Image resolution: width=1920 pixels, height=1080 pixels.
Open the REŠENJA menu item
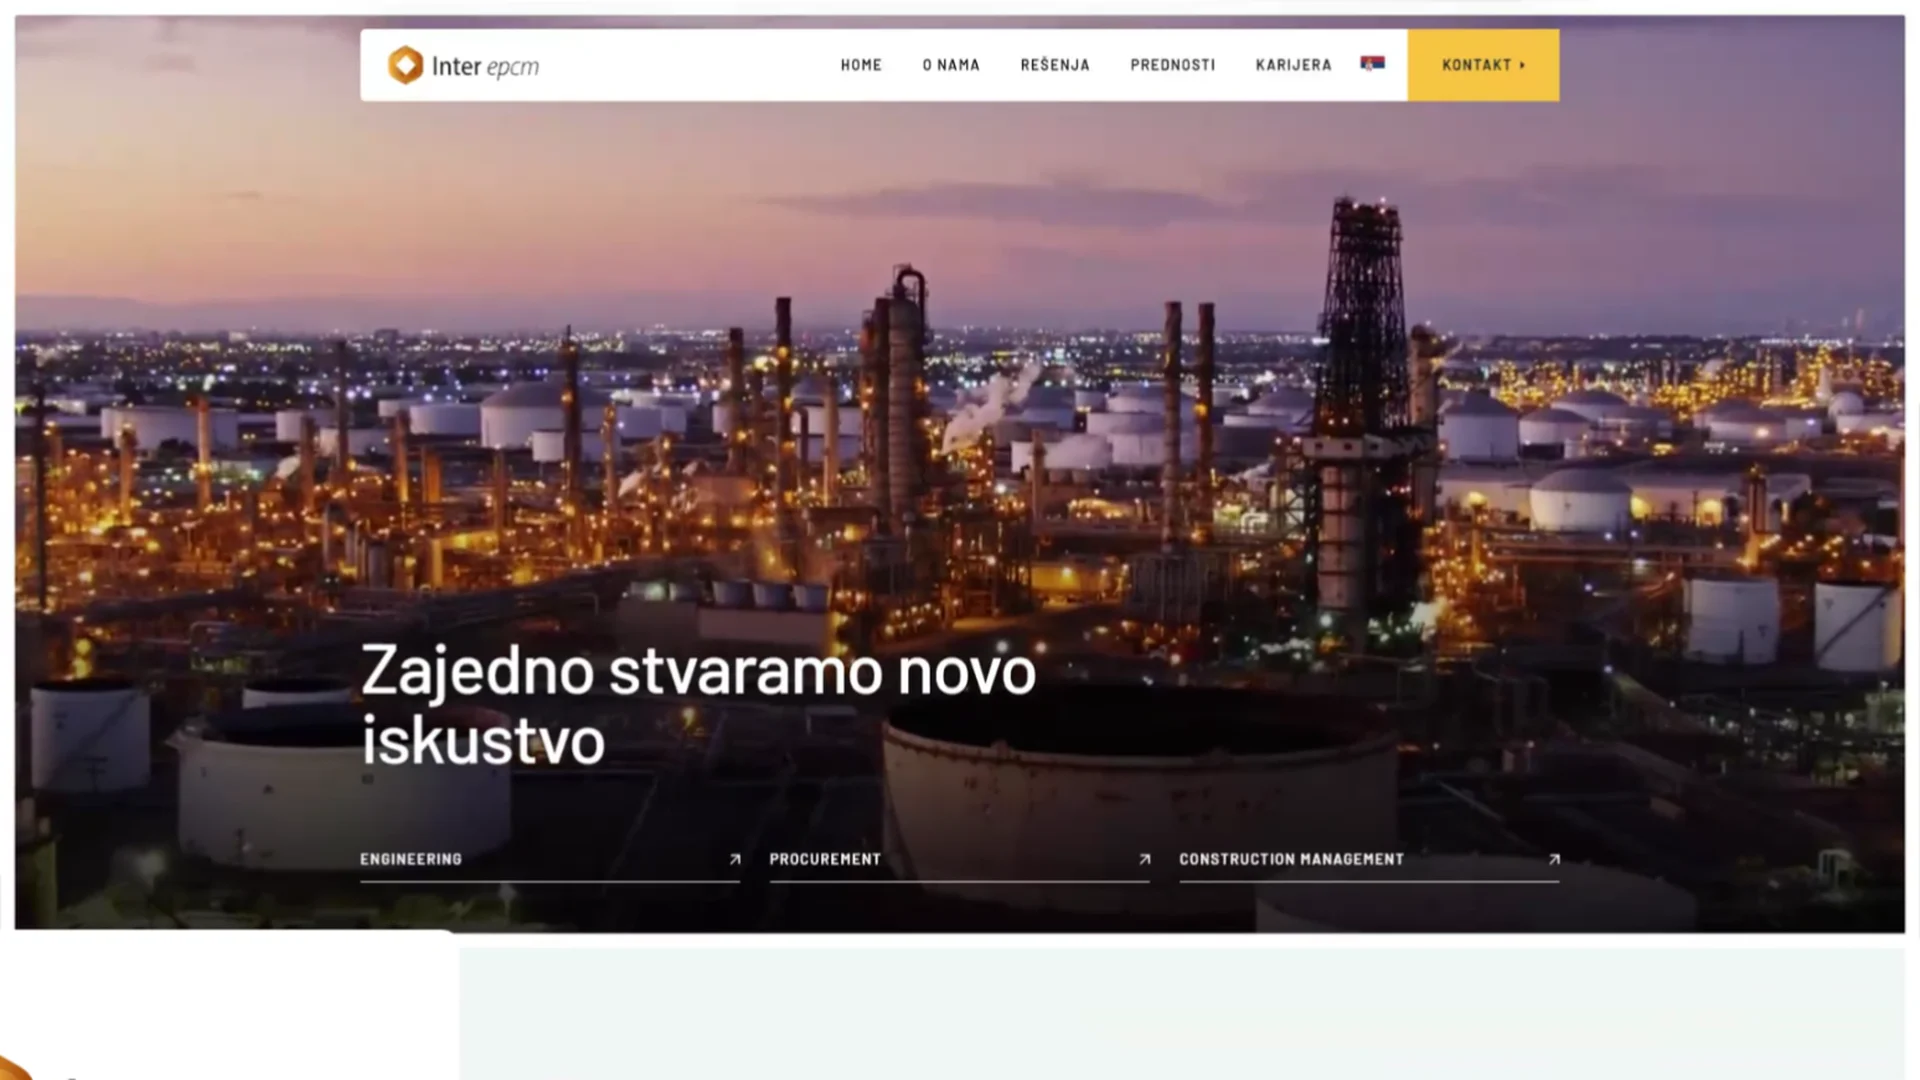[1055, 65]
